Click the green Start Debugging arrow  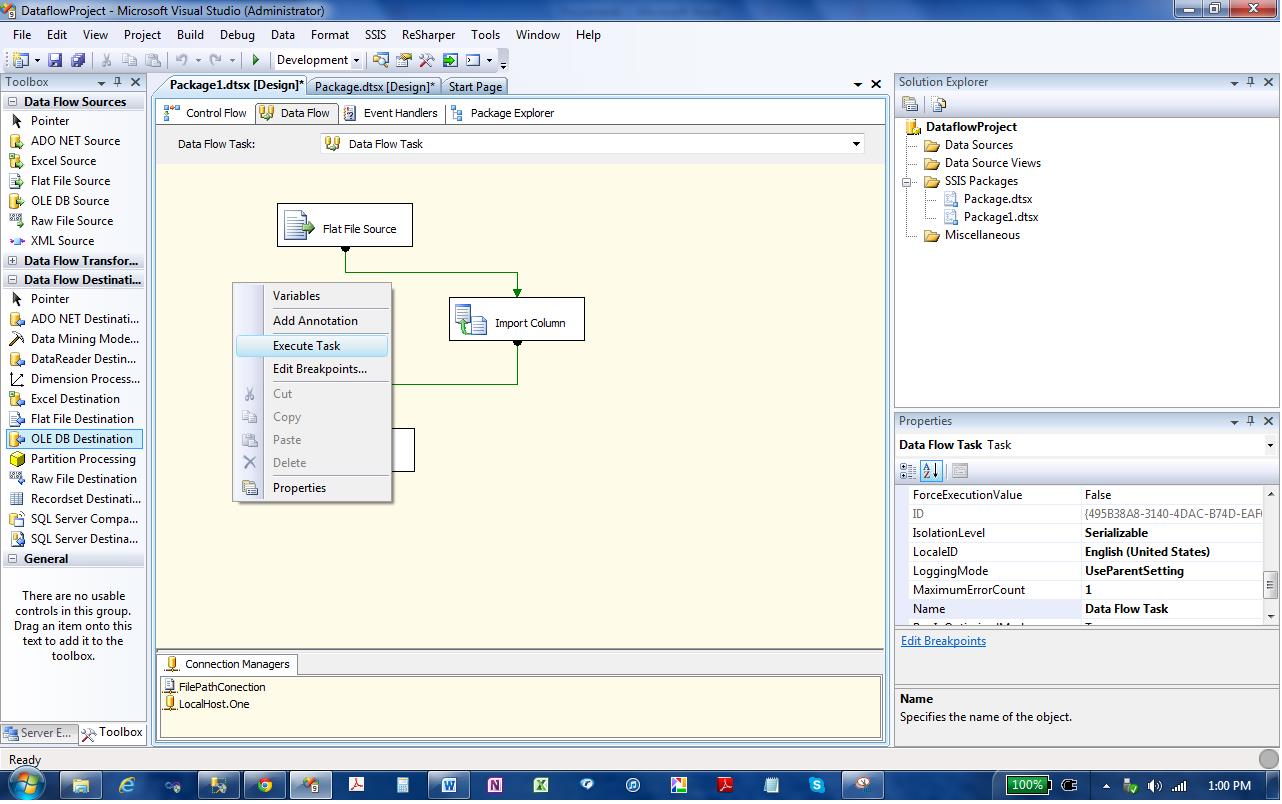pyautogui.click(x=256, y=60)
